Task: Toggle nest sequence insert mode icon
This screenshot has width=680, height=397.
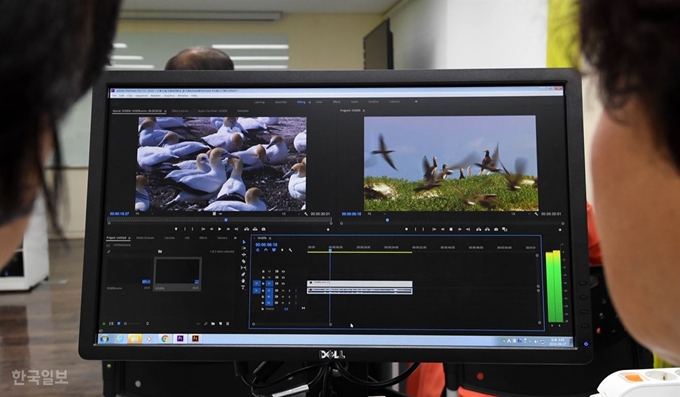Action: point(258,250)
